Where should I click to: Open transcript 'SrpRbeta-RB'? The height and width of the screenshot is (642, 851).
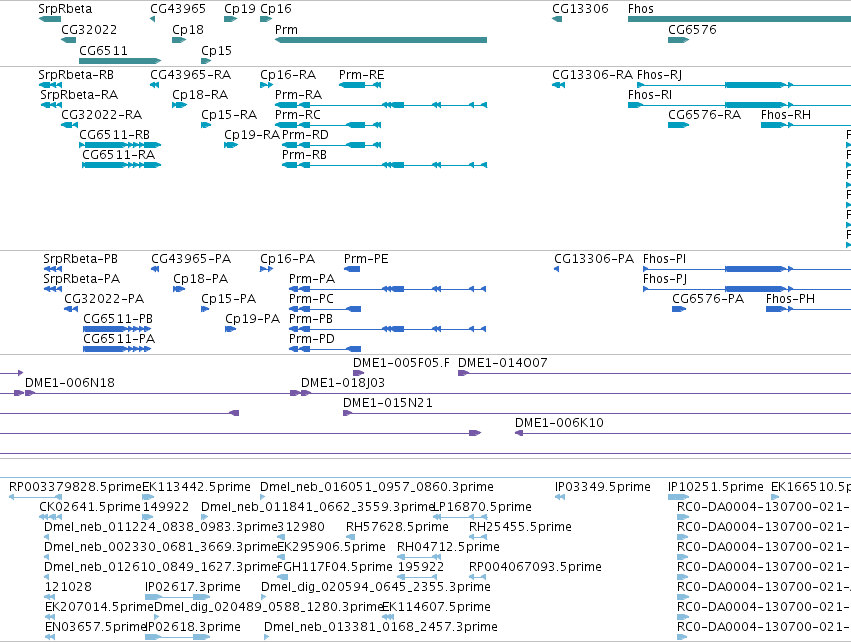tap(76, 74)
